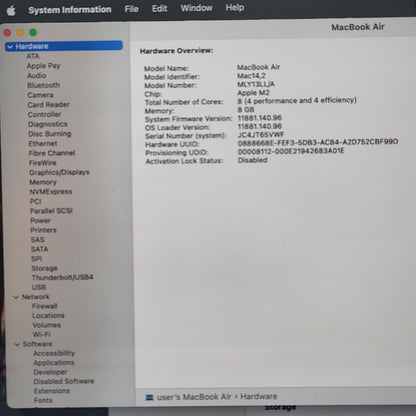Select Extensions under Software

52,391
